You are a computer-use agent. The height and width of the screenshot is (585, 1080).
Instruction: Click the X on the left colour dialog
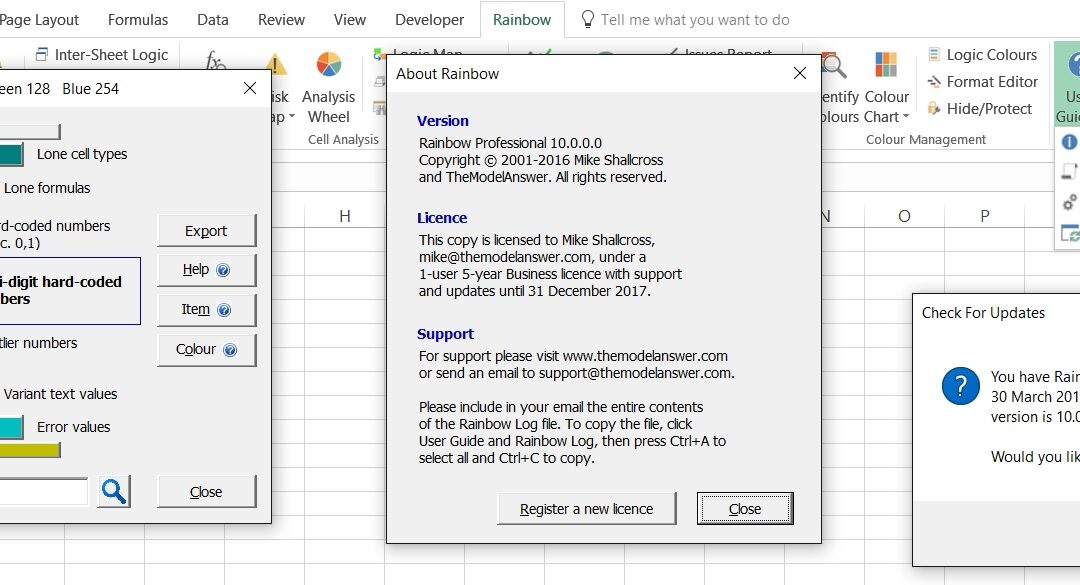click(250, 88)
